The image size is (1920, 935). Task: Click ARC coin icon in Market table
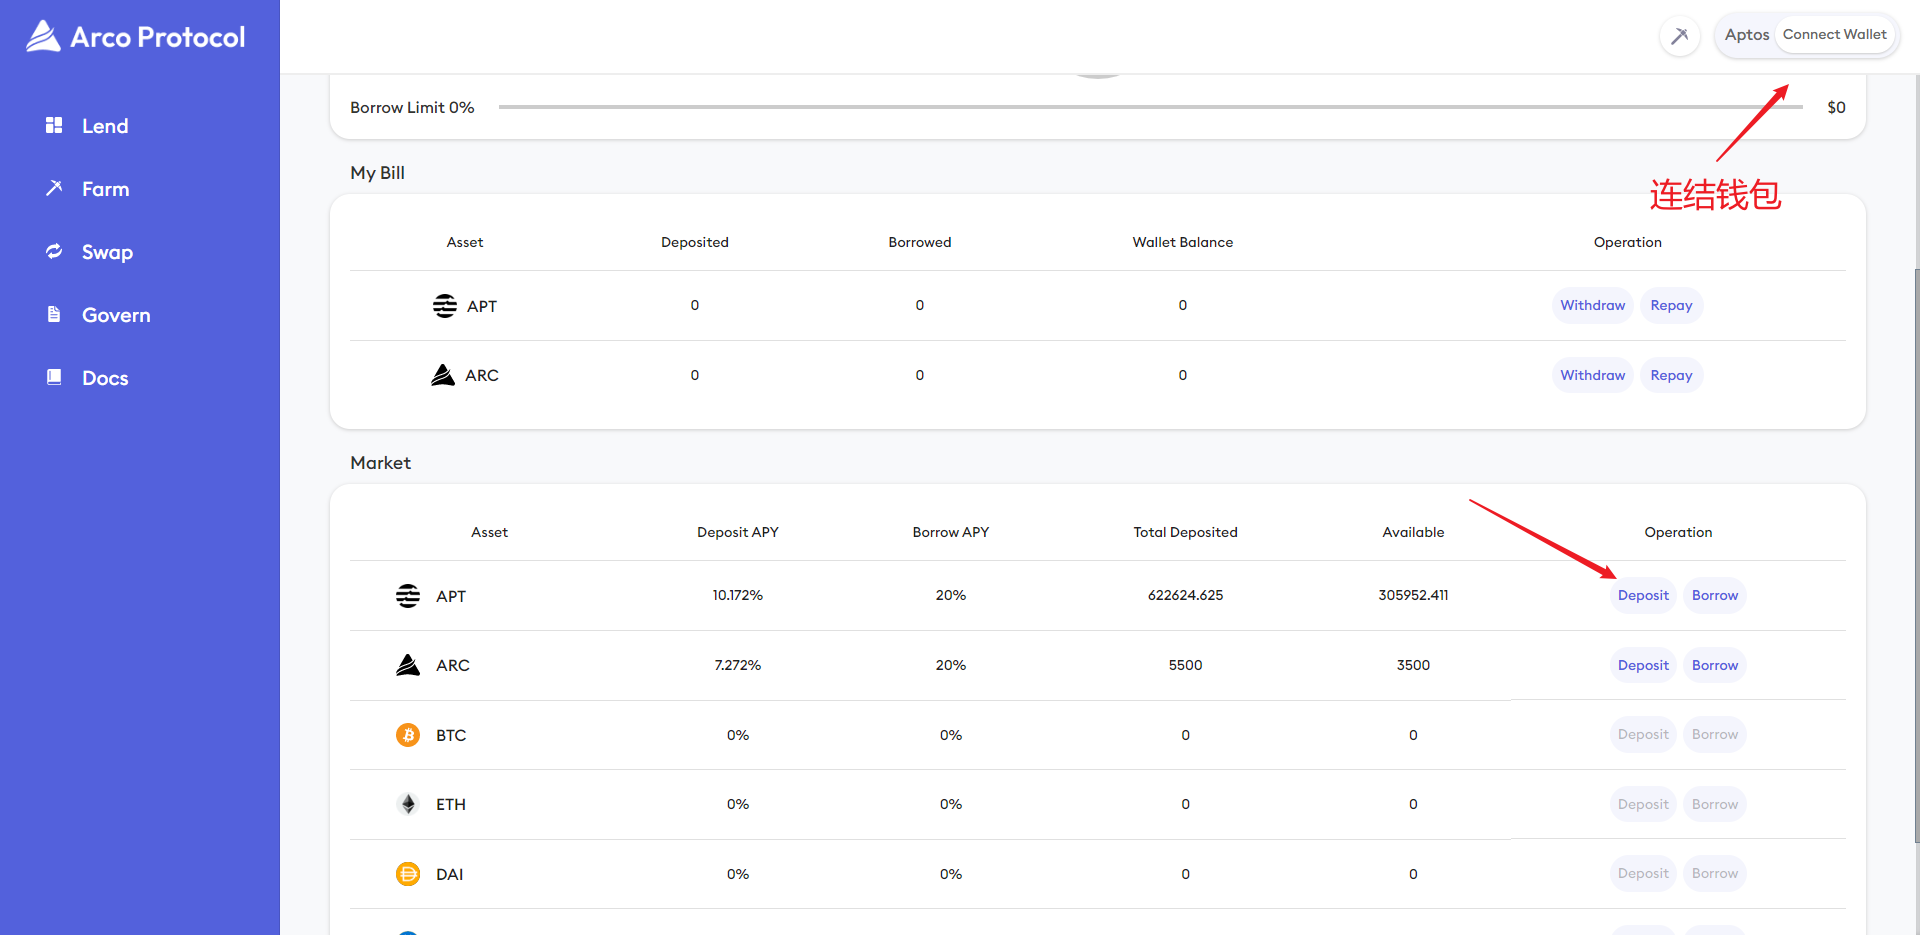click(x=408, y=665)
